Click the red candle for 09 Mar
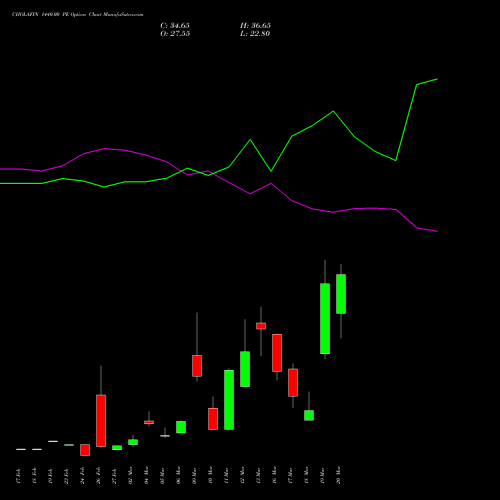500x500 pixels. pos(197,366)
